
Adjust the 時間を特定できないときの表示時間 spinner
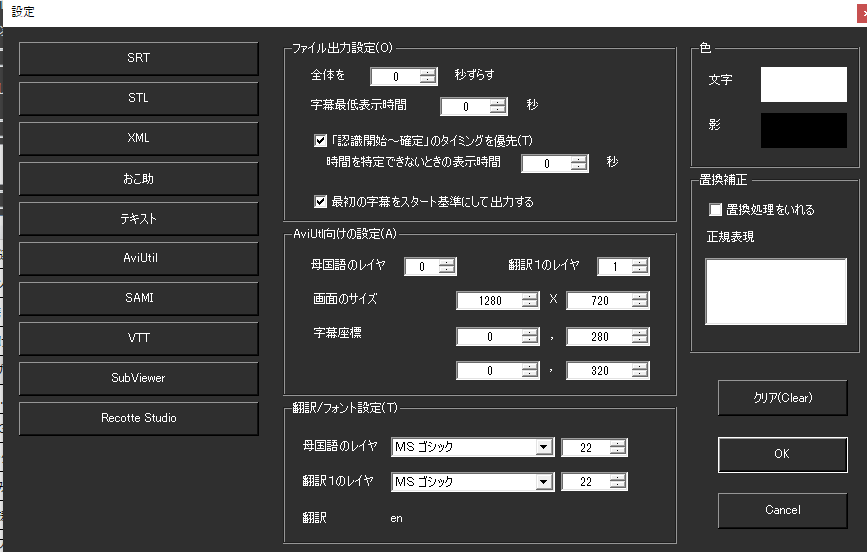[x=579, y=163]
